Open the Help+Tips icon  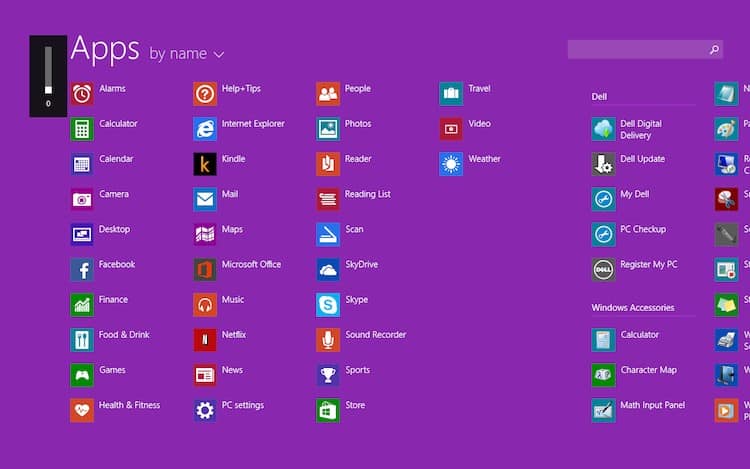[x=205, y=94]
